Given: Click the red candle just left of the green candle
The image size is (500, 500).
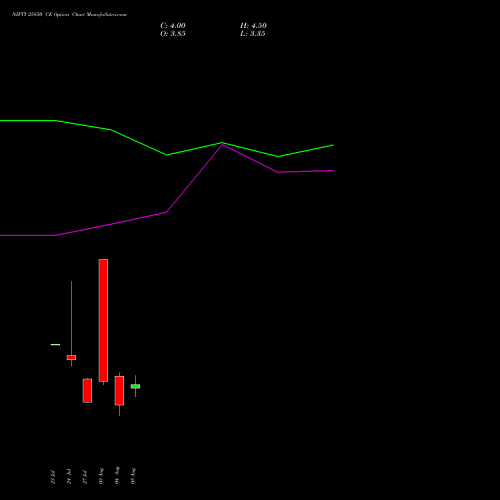Looking at the screenshot, I should coord(119,391).
